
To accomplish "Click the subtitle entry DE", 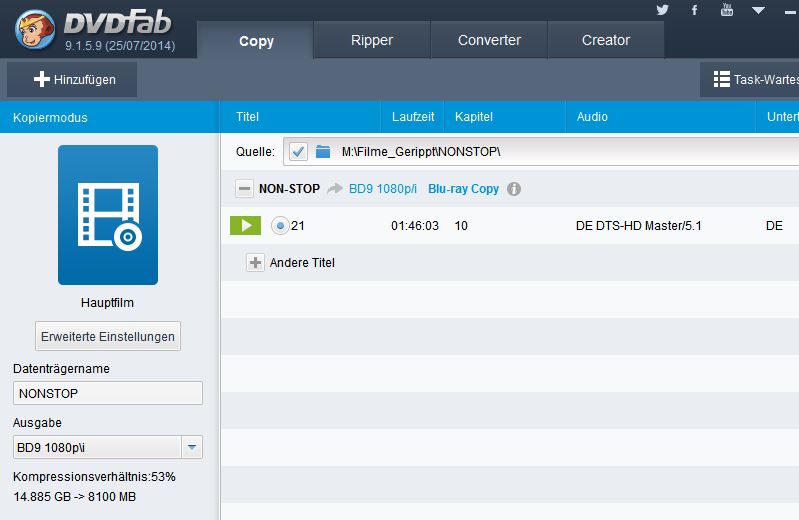I will point(774,225).
